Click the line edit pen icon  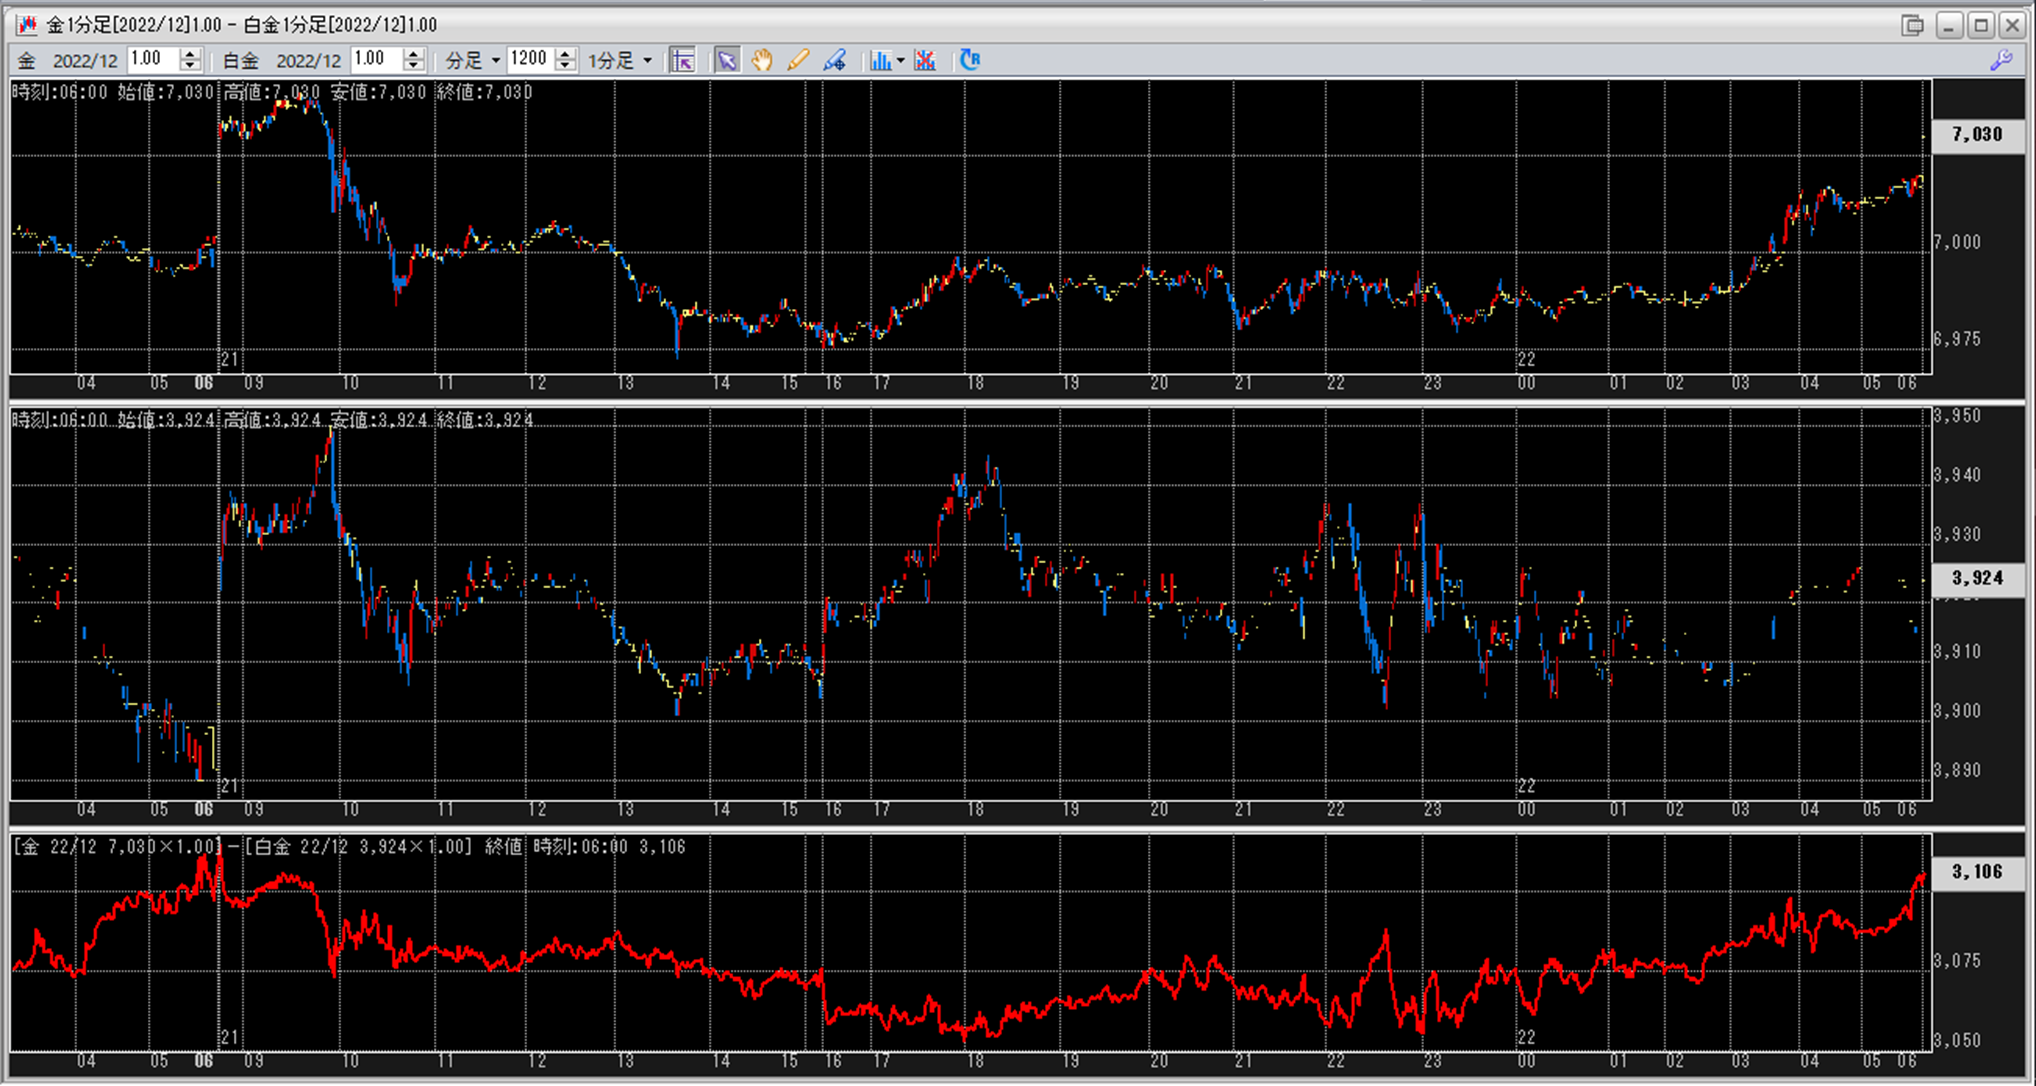834,60
